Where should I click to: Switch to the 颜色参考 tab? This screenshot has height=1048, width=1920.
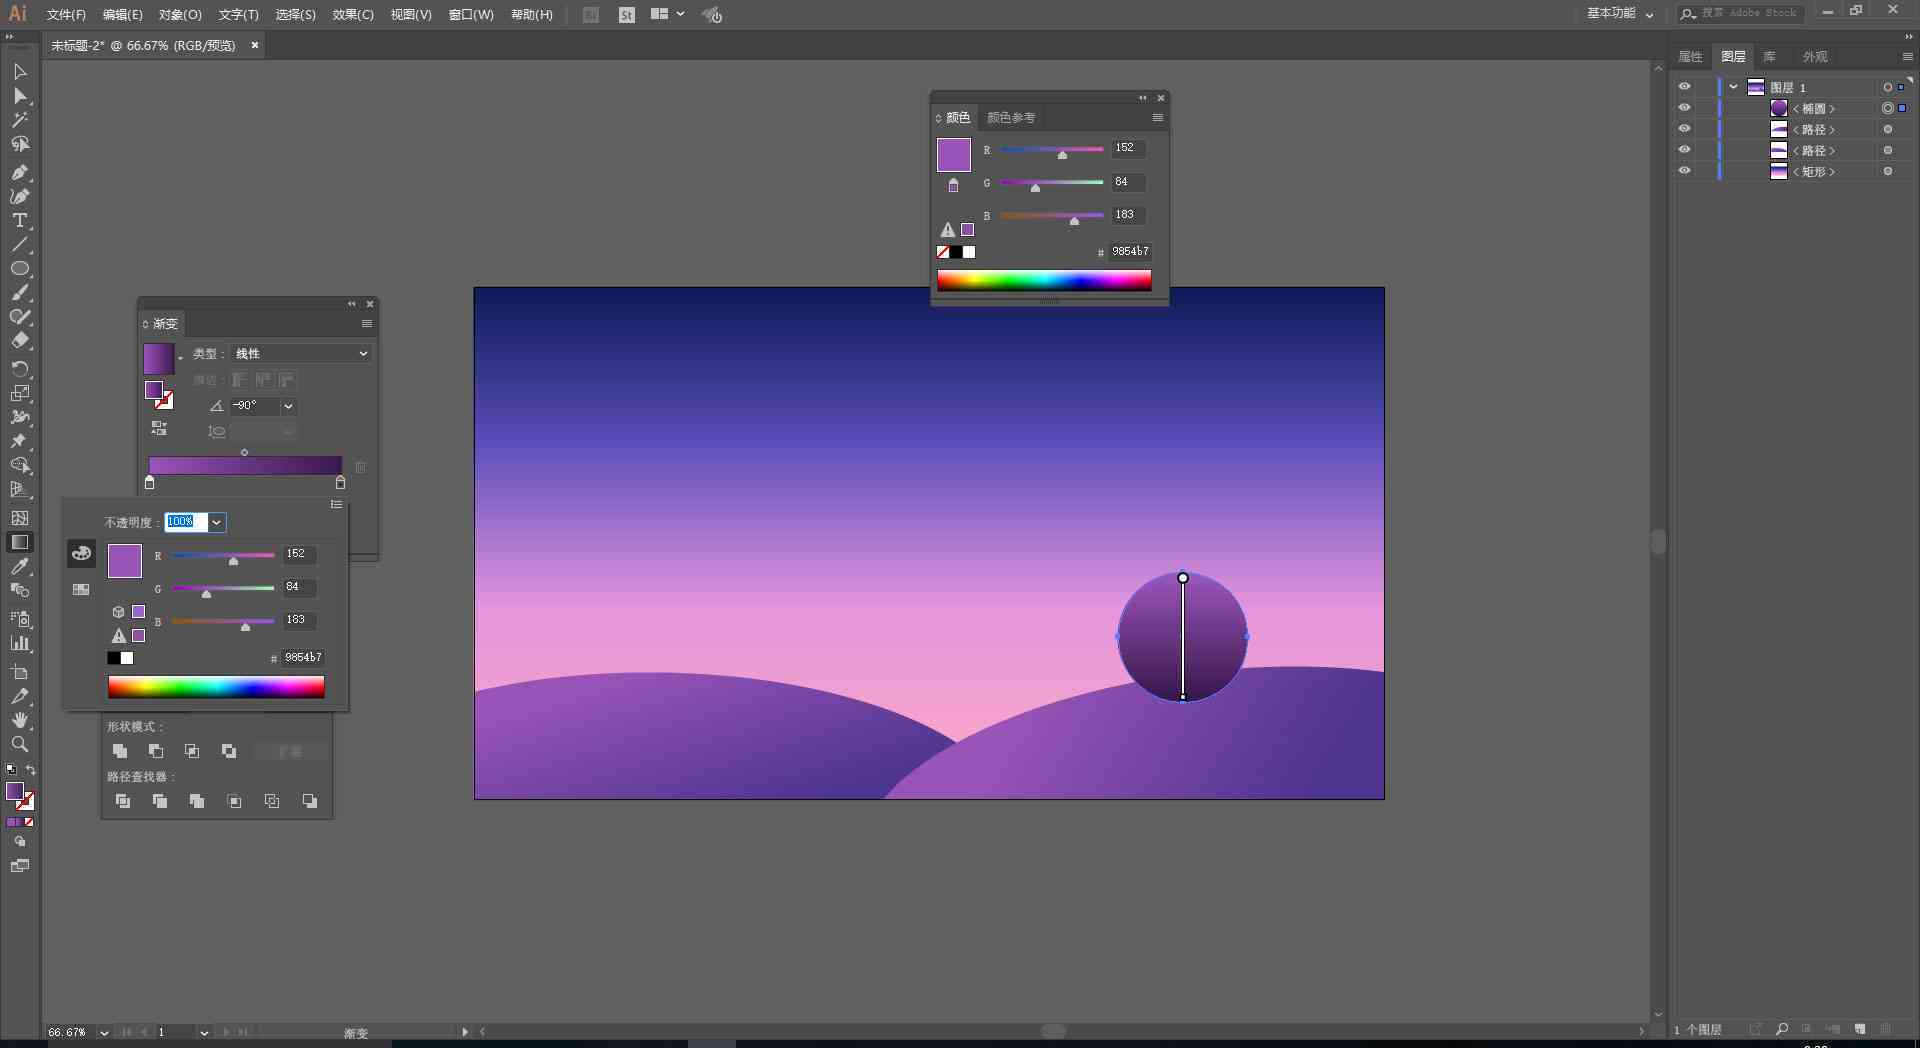pyautogui.click(x=1011, y=117)
